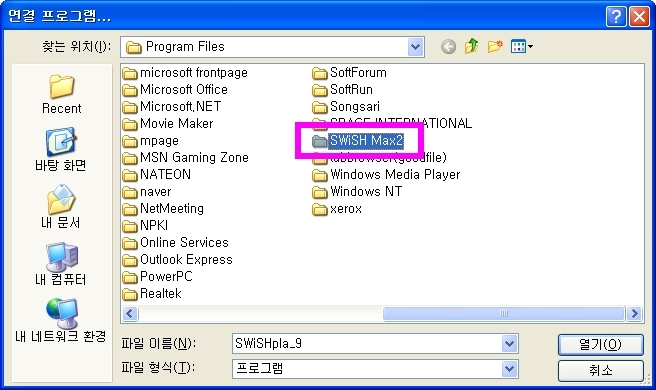656x390 pixels.
Task: Select the NATEON folder
Action: 156,174
